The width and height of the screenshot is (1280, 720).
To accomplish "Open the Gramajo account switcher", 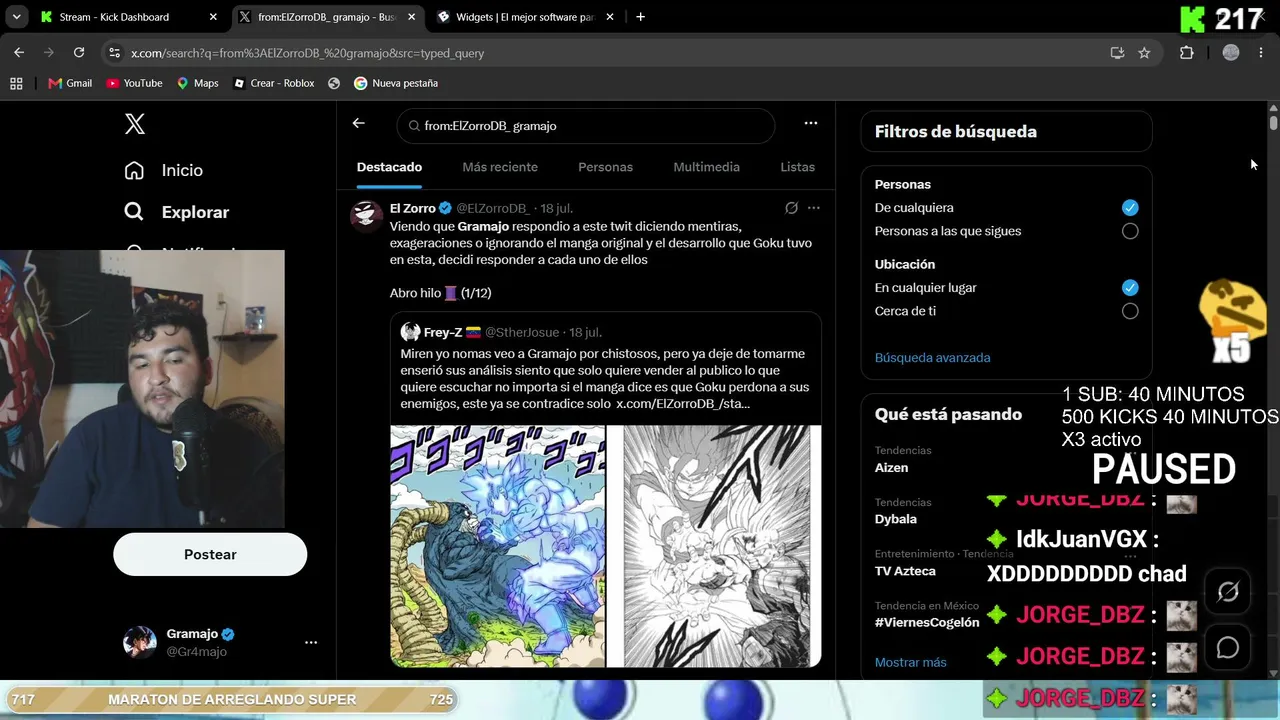I will point(220,642).
